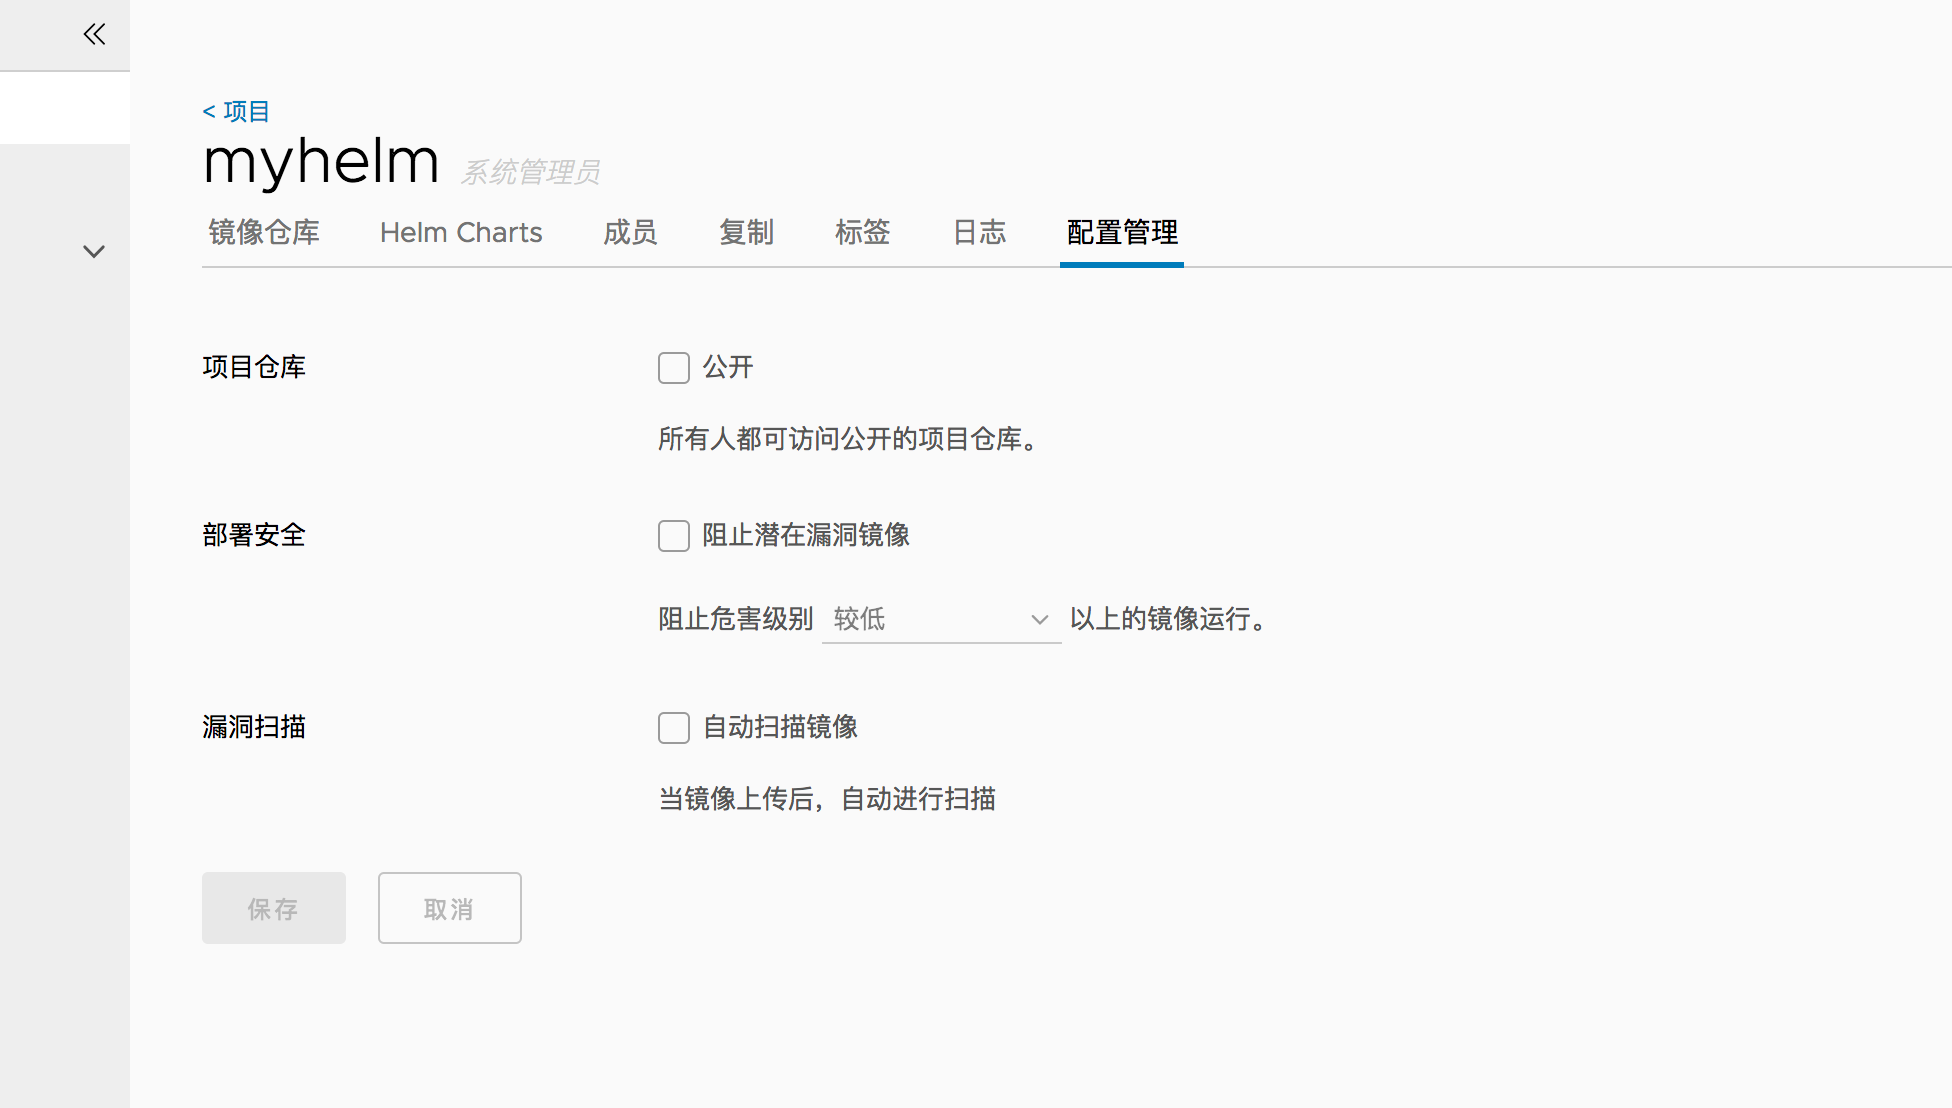Open 标签 tags management section
Screen dimensions: 1952x1108
click(x=859, y=232)
